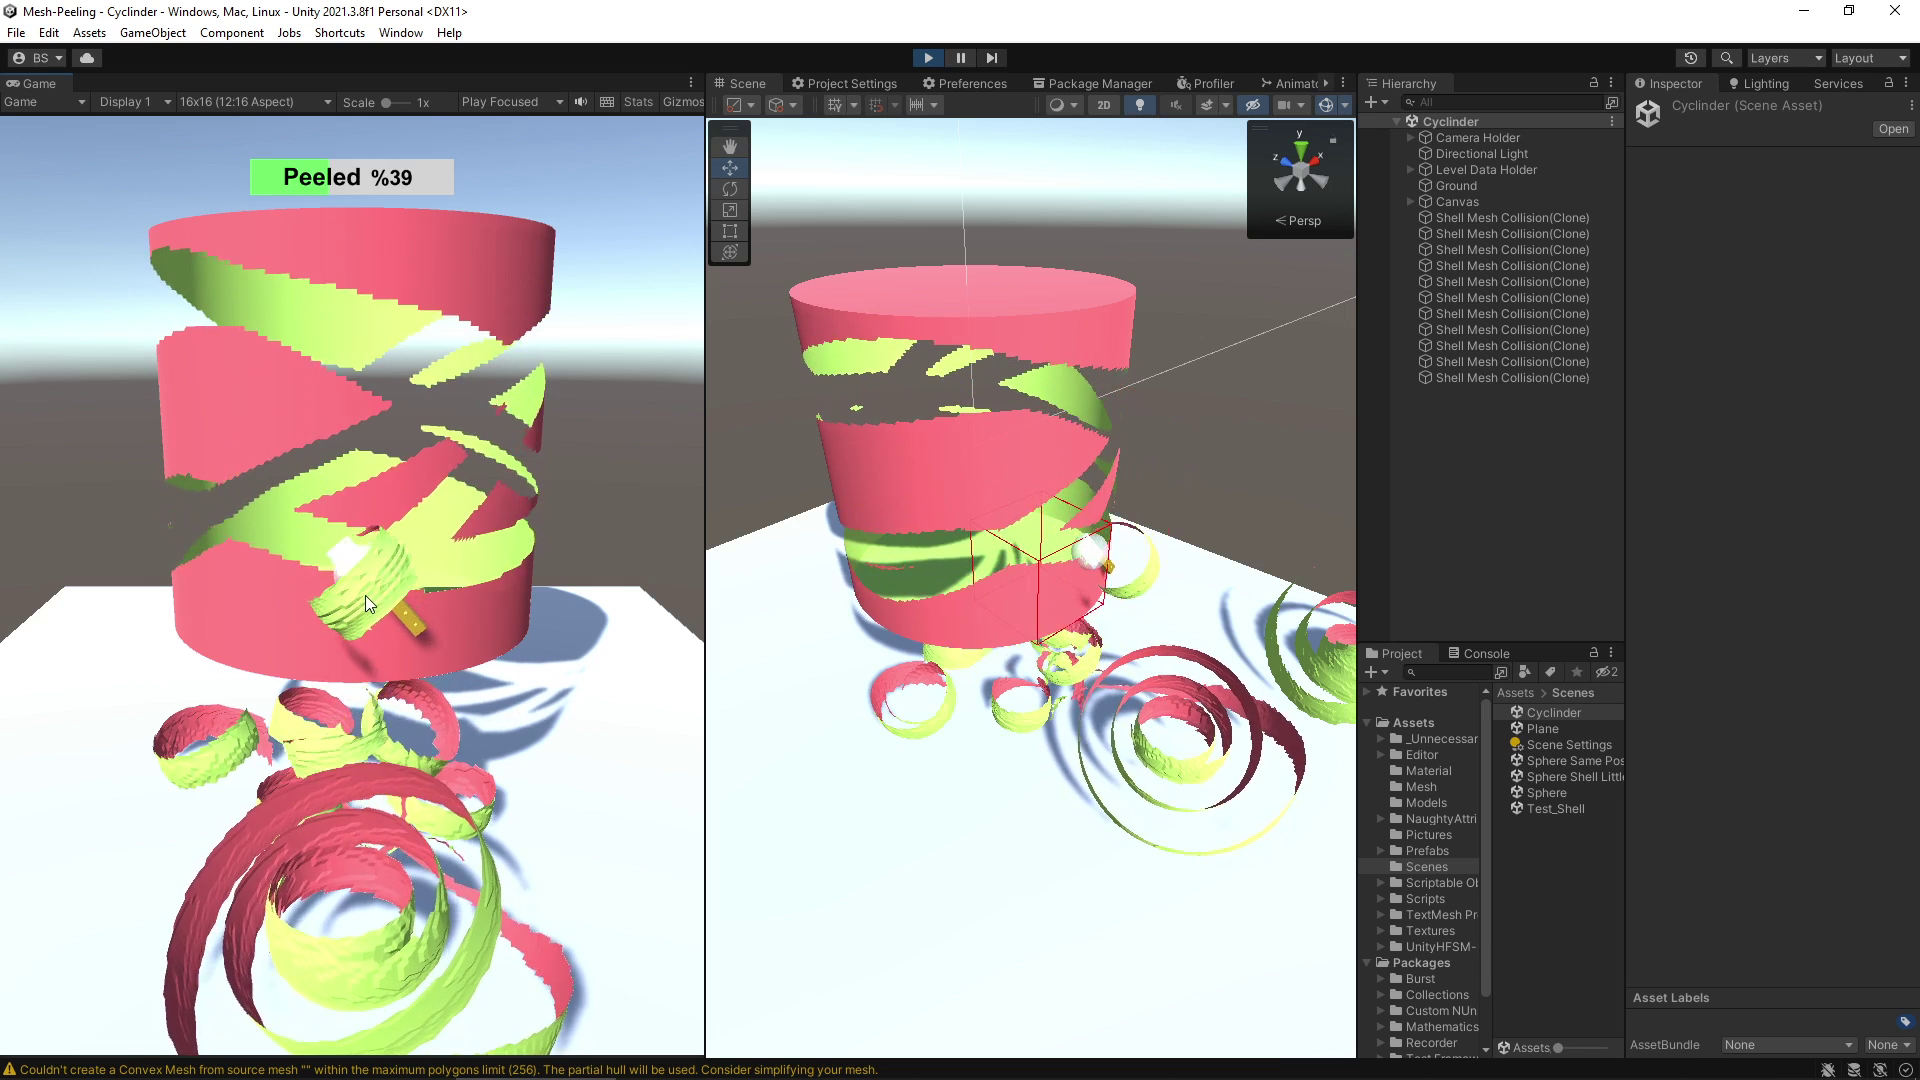This screenshot has height=1080, width=1920.
Task: Open Undo History icon in top toolbar
Action: coord(1691,58)
